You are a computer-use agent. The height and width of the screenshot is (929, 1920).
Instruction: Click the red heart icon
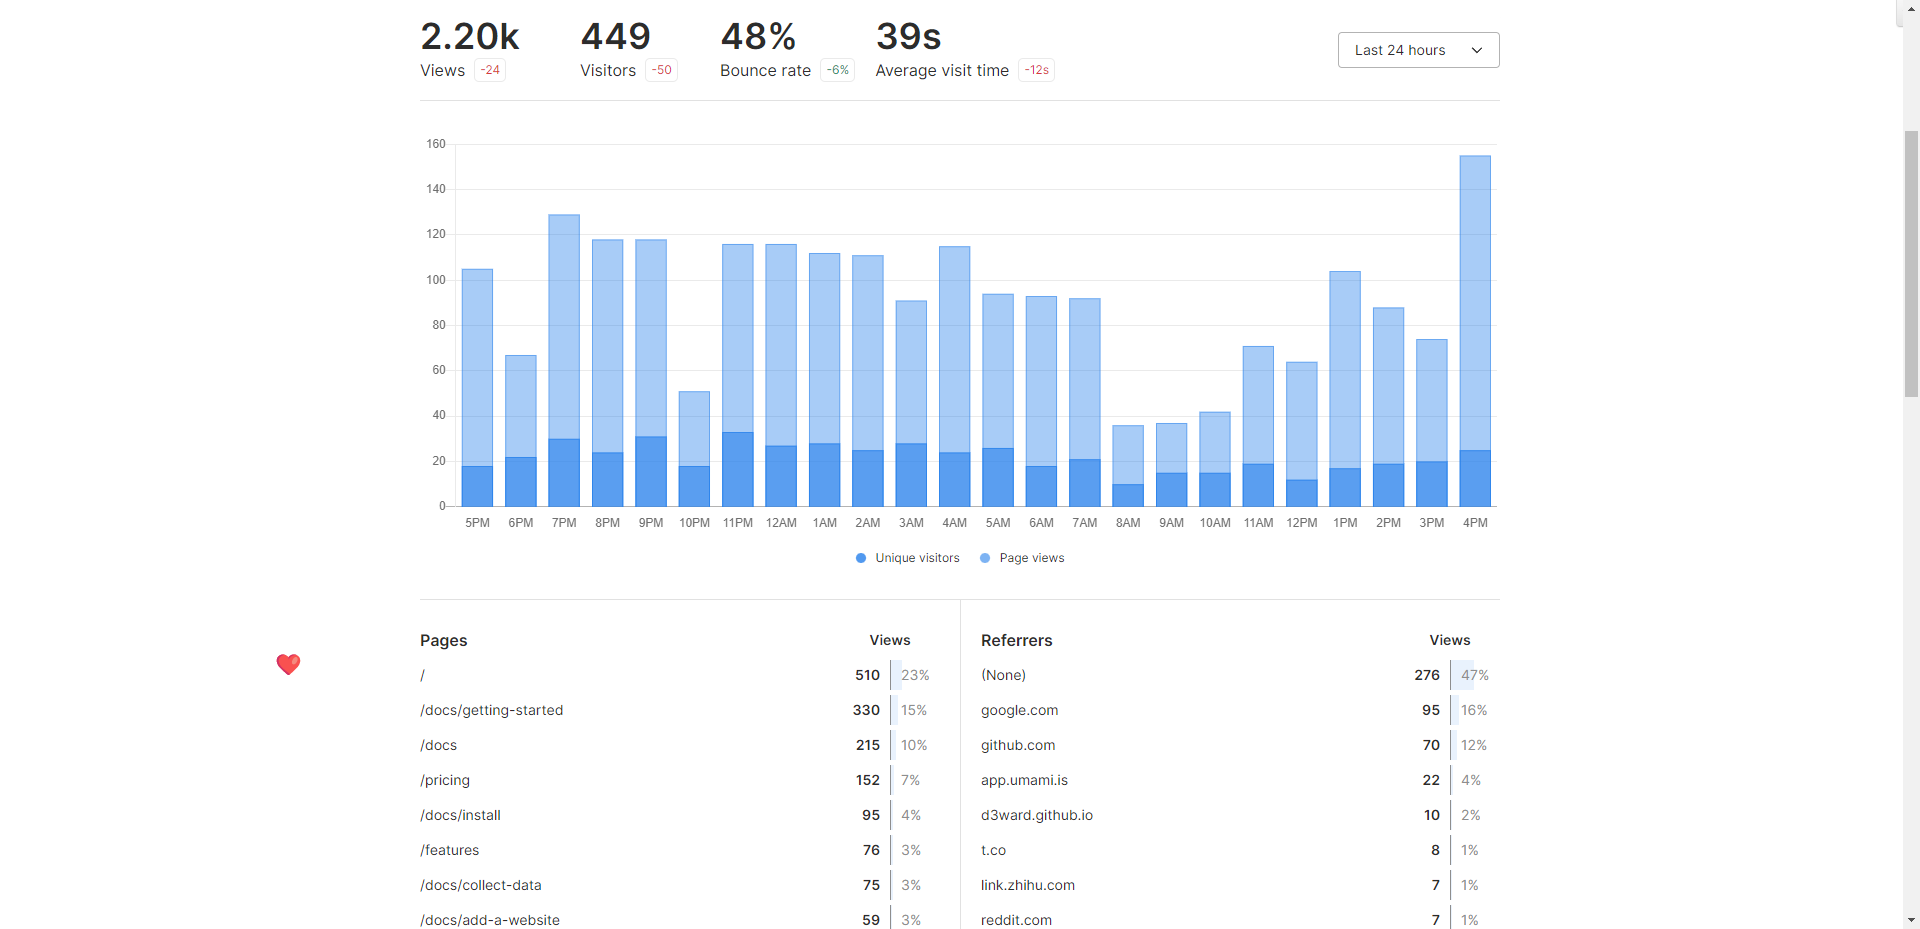tap(288, 664)
